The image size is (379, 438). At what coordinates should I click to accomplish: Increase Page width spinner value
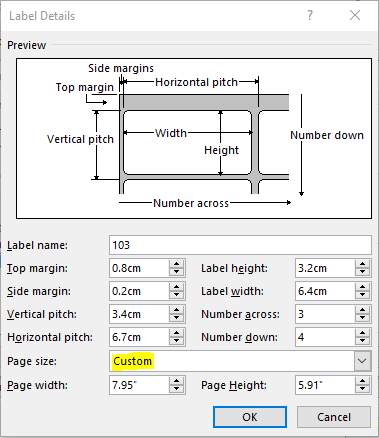[176, 381]
